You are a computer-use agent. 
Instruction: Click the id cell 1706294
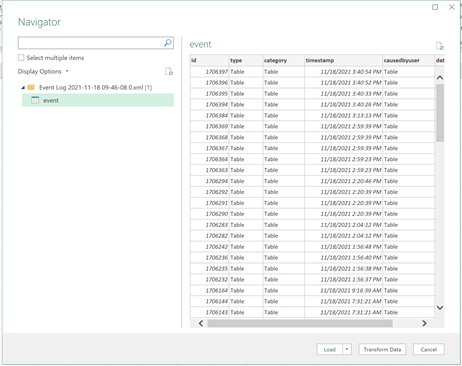pos(209,181)
